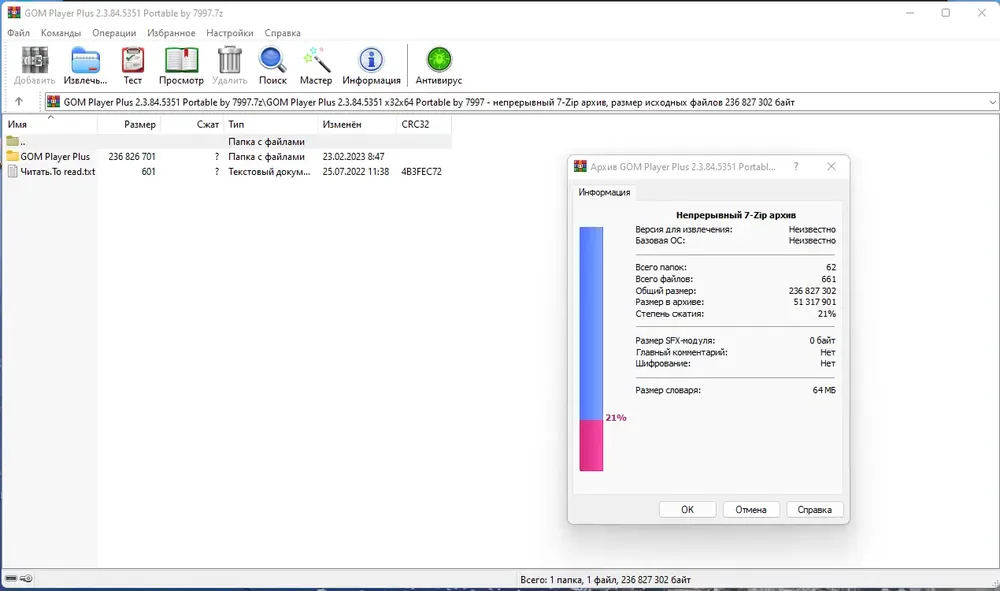The image size is (1000, 591).
Task: Open the Настройки menu
Action: tap(230, 33)
